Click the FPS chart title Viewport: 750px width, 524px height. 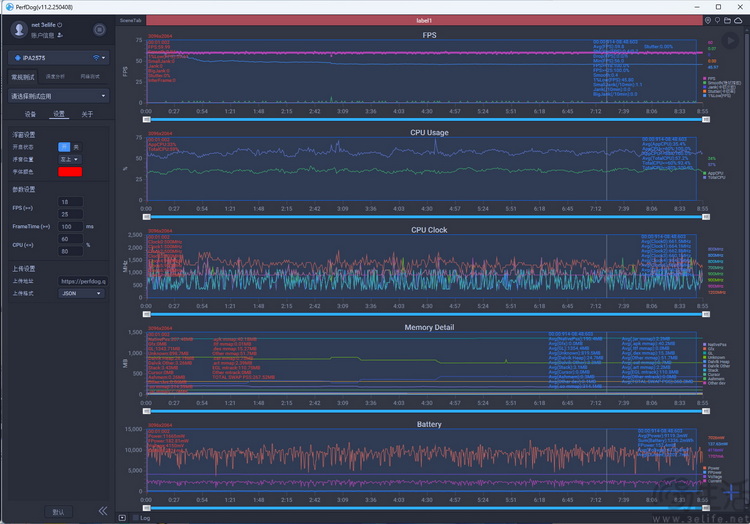[429, 35]
